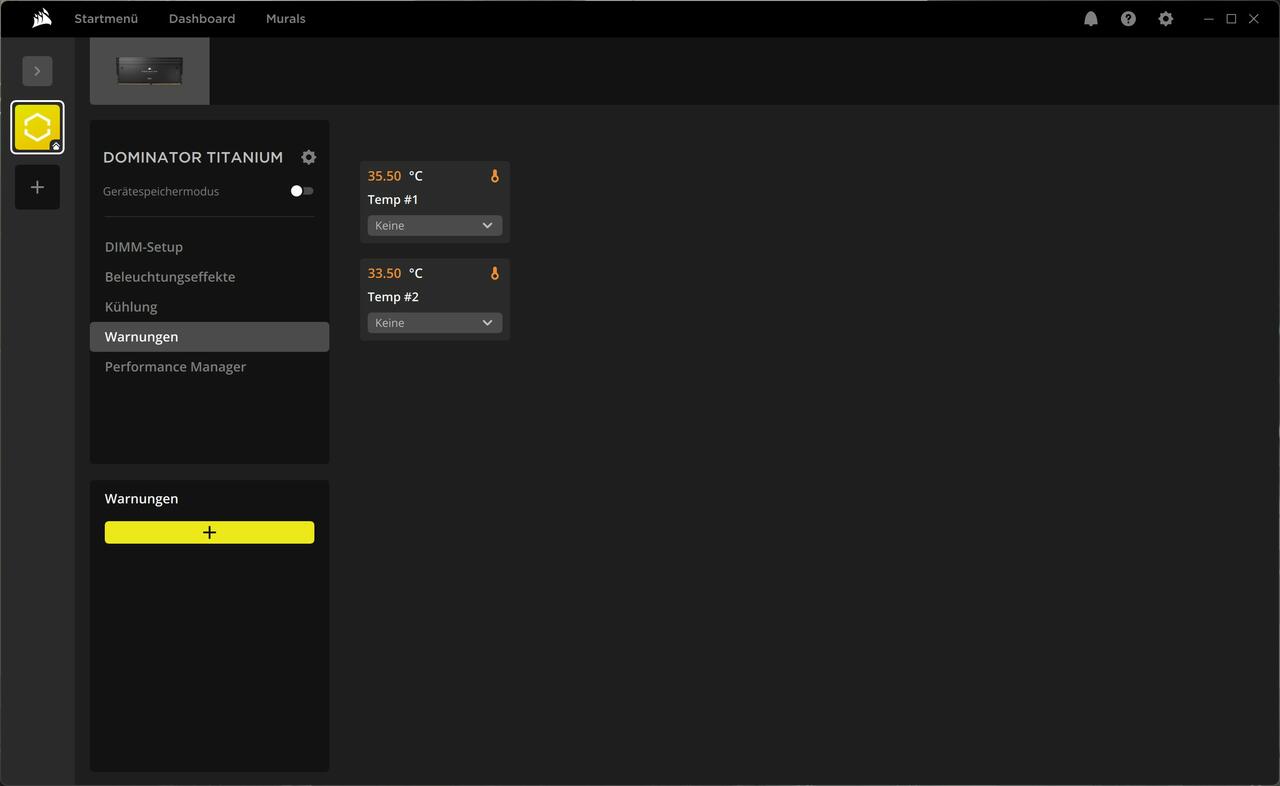Select the yellow hexagon profile icon
The image size is (1280, 786).
coord(37,127)
